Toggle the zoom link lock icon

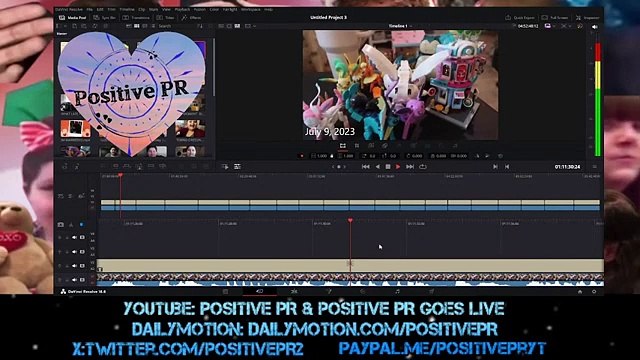coord(332,156)
